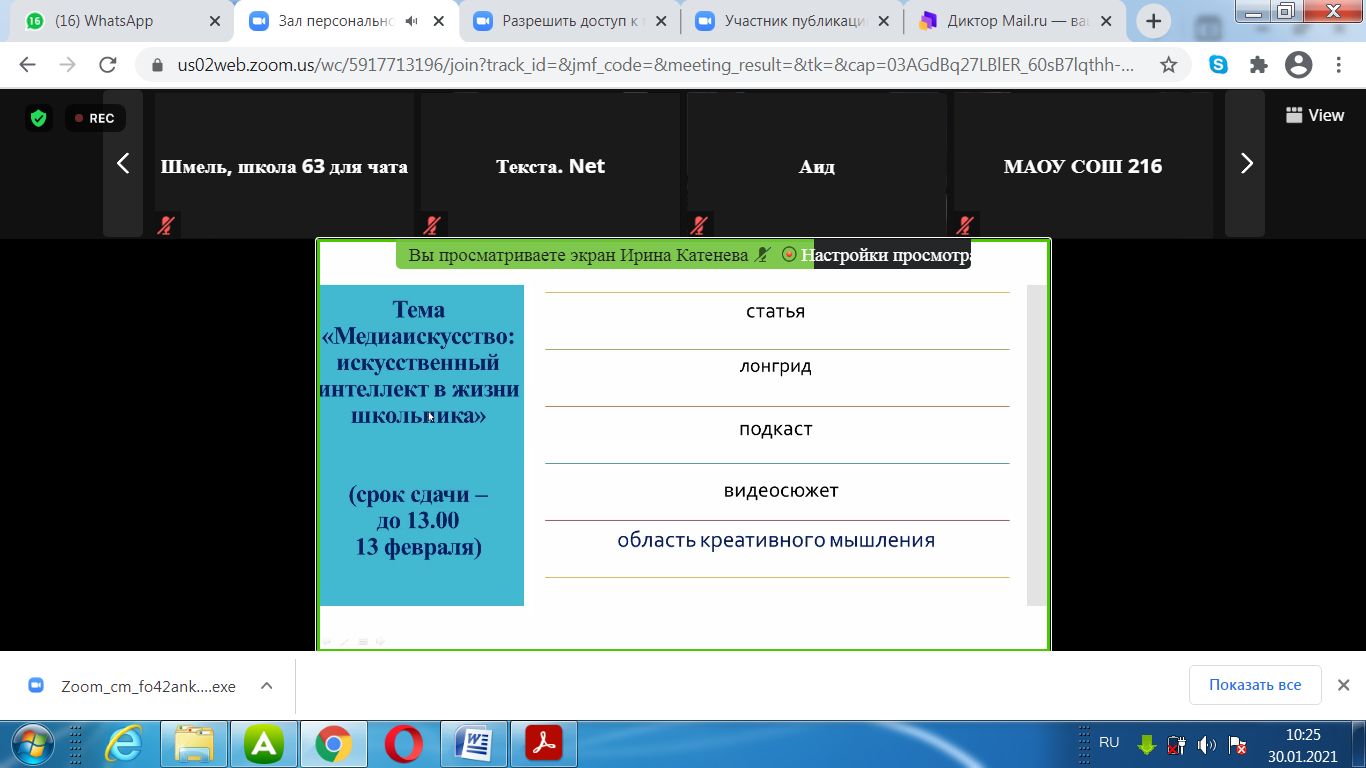The image size is (1366, 768).
Task: Open Opera browser from the taskbar
Action: click(x=403, y=743)
